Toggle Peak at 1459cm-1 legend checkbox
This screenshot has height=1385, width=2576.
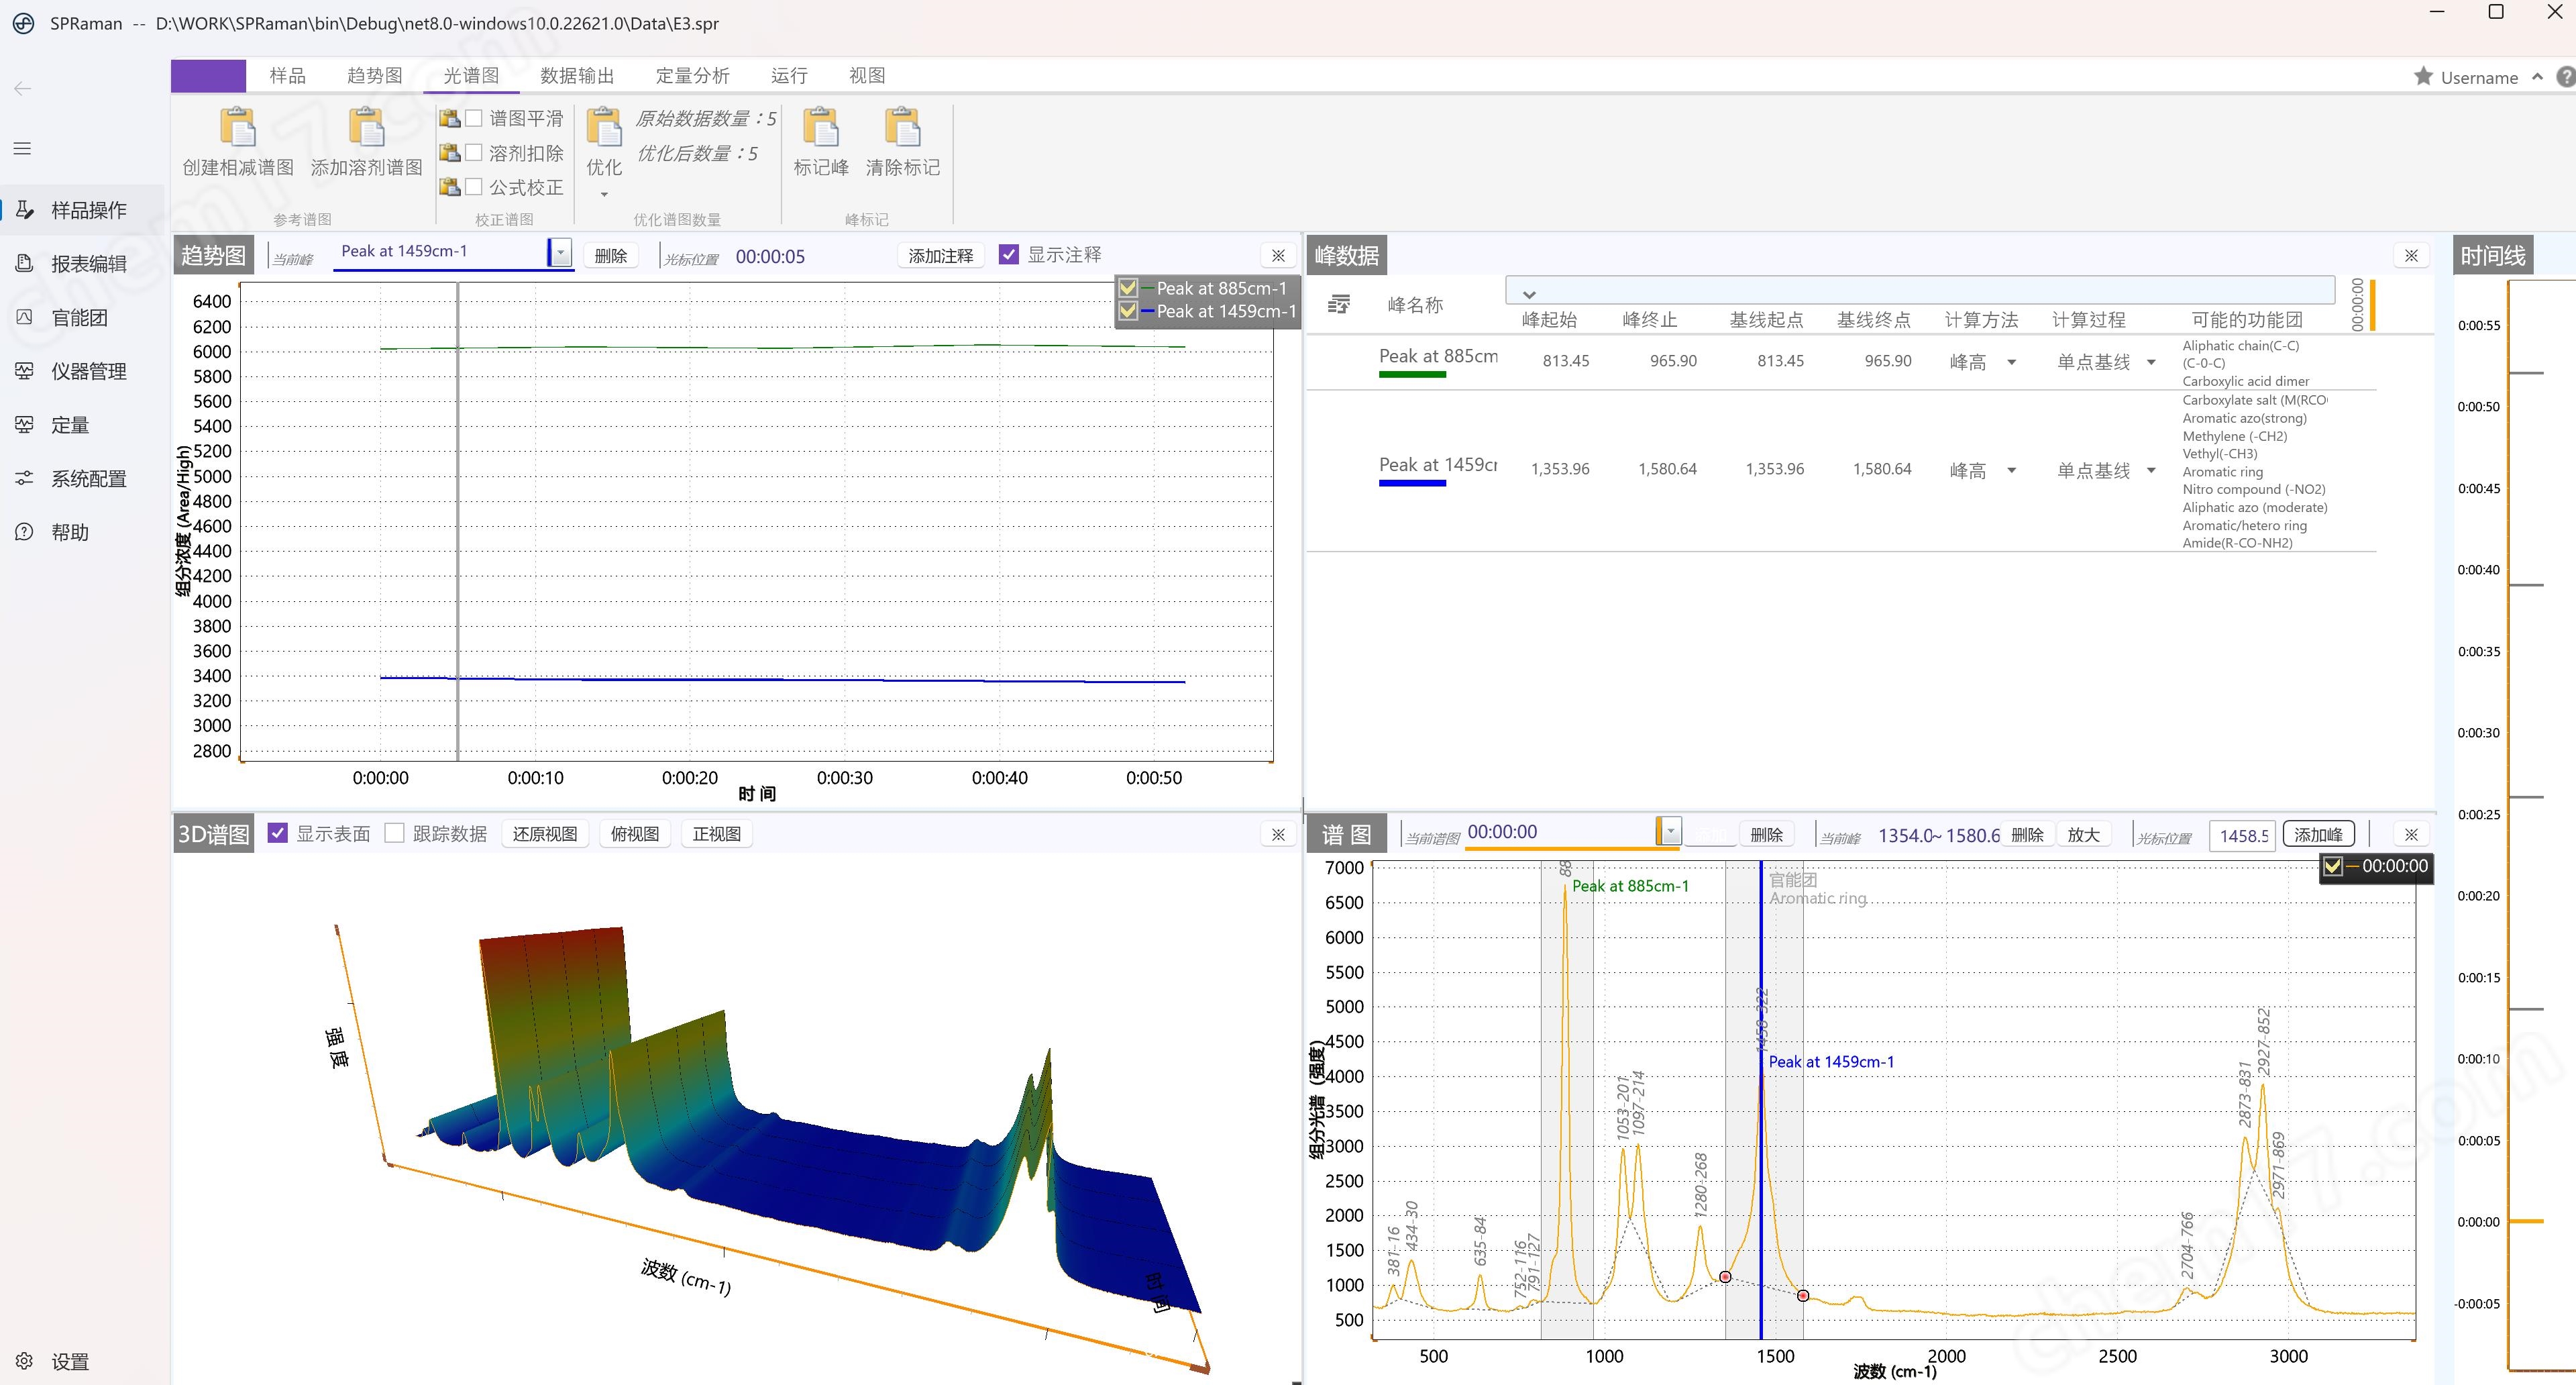pos(1128,311)
